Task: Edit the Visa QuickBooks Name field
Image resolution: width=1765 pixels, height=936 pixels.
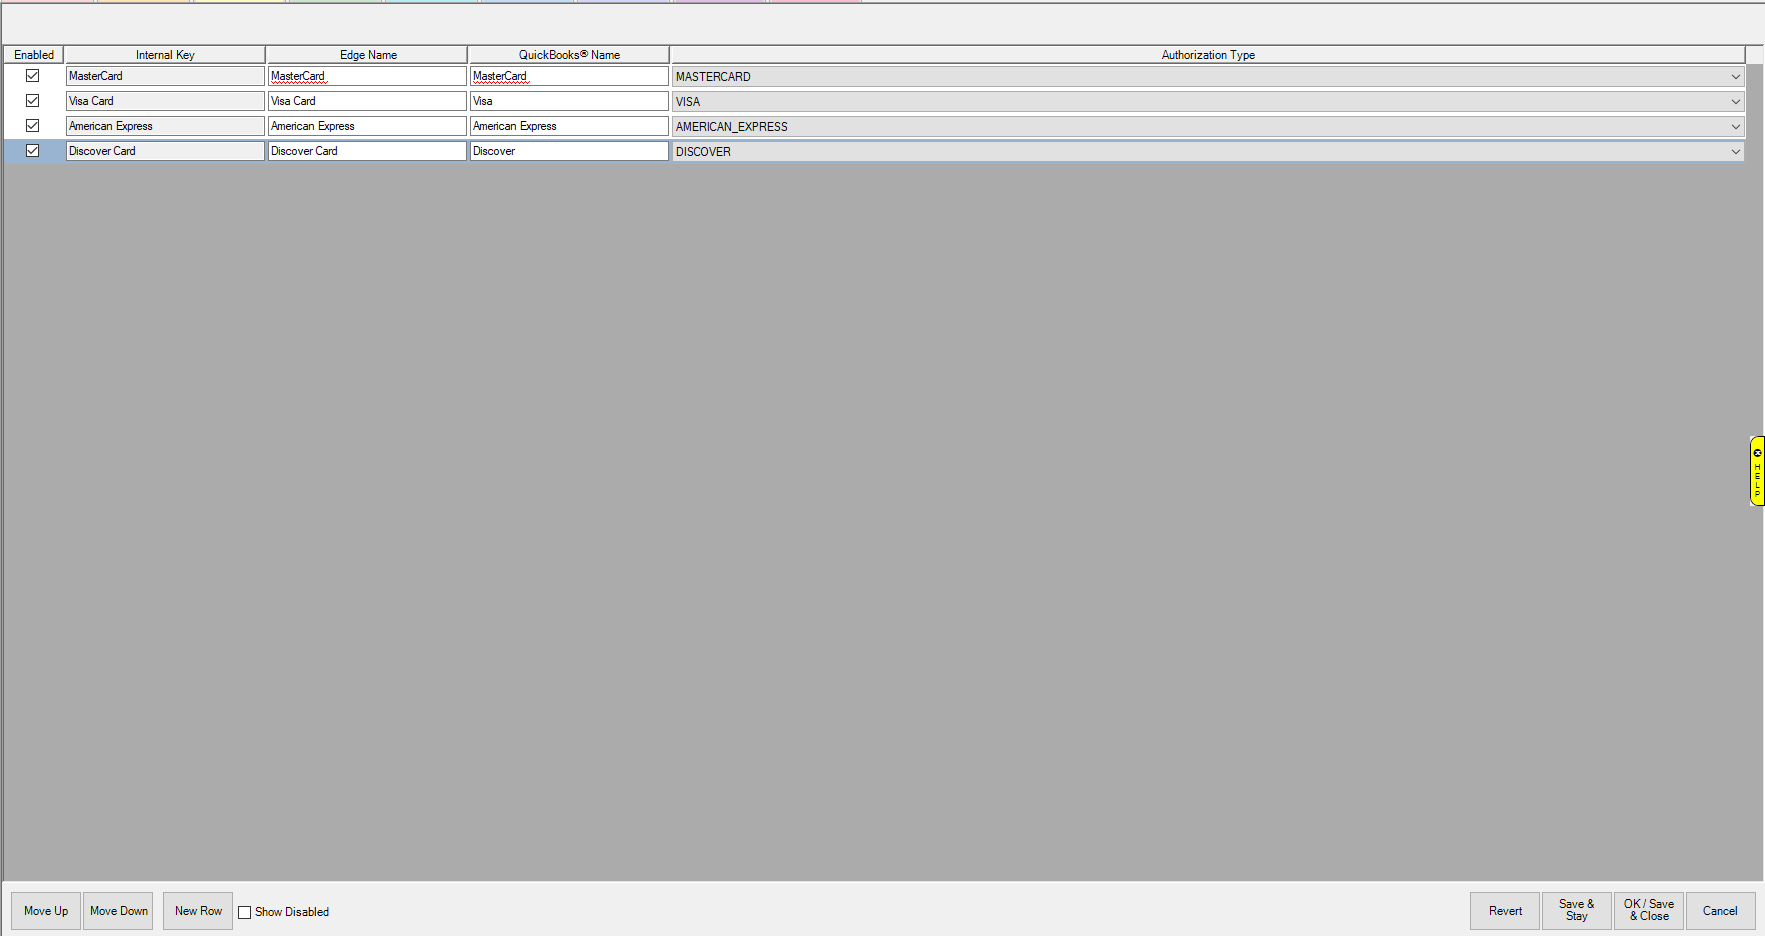Action: (568, 101)
